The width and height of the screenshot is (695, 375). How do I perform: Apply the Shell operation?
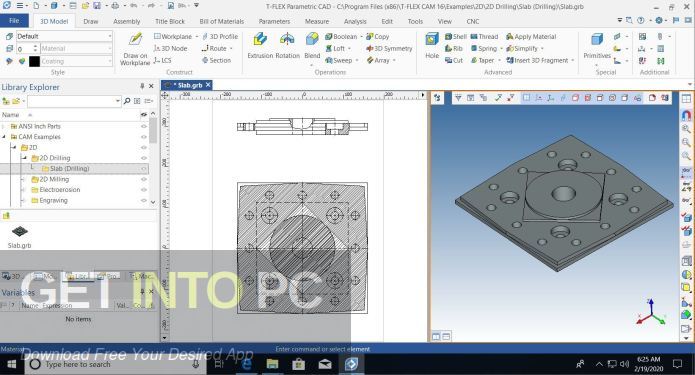pyautogui.click(x=456, y=36)
